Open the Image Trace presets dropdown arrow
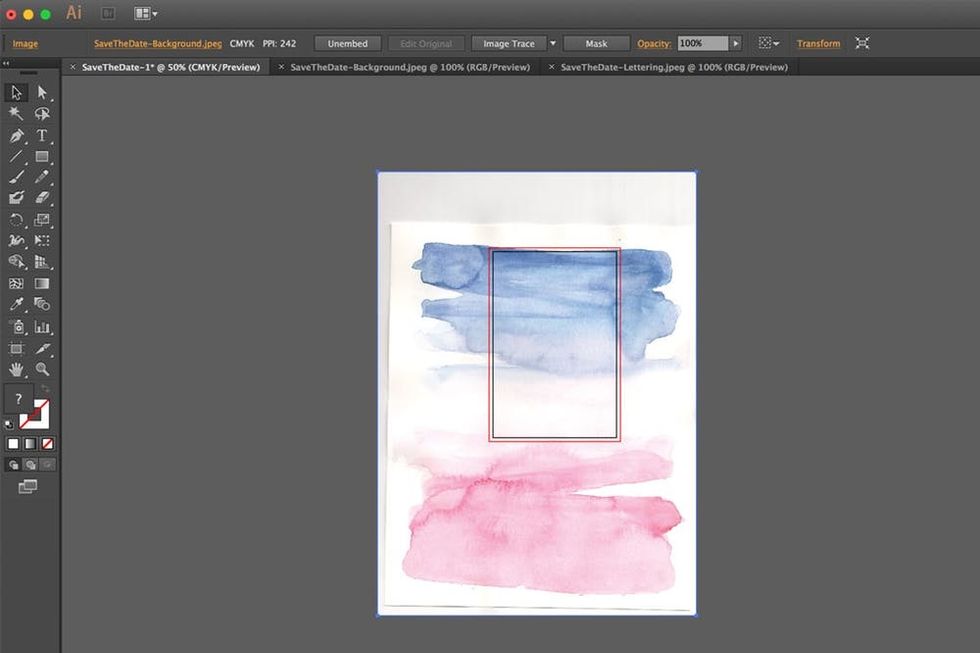 552,44
